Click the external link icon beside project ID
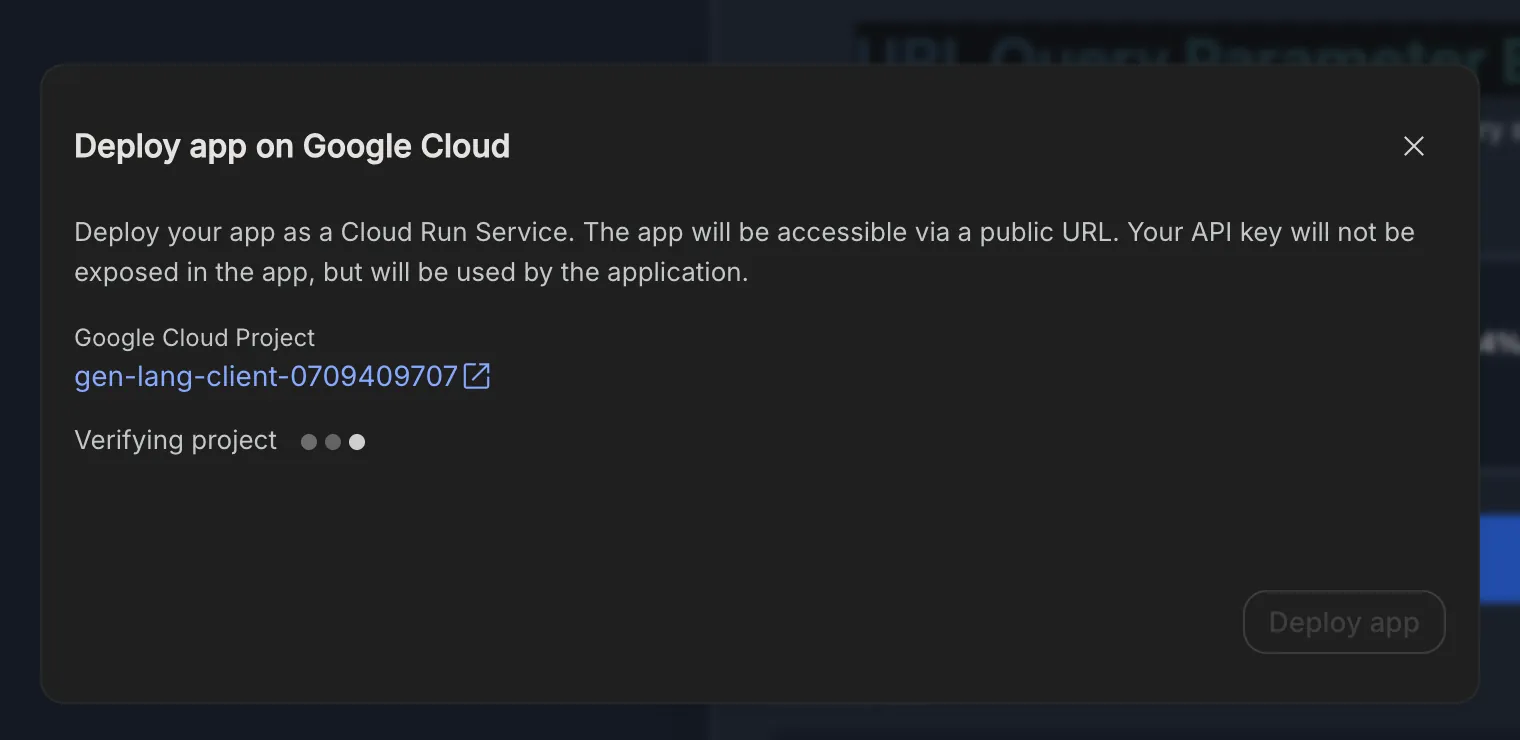The image size is (1520, 740). [x=477, y=376]
